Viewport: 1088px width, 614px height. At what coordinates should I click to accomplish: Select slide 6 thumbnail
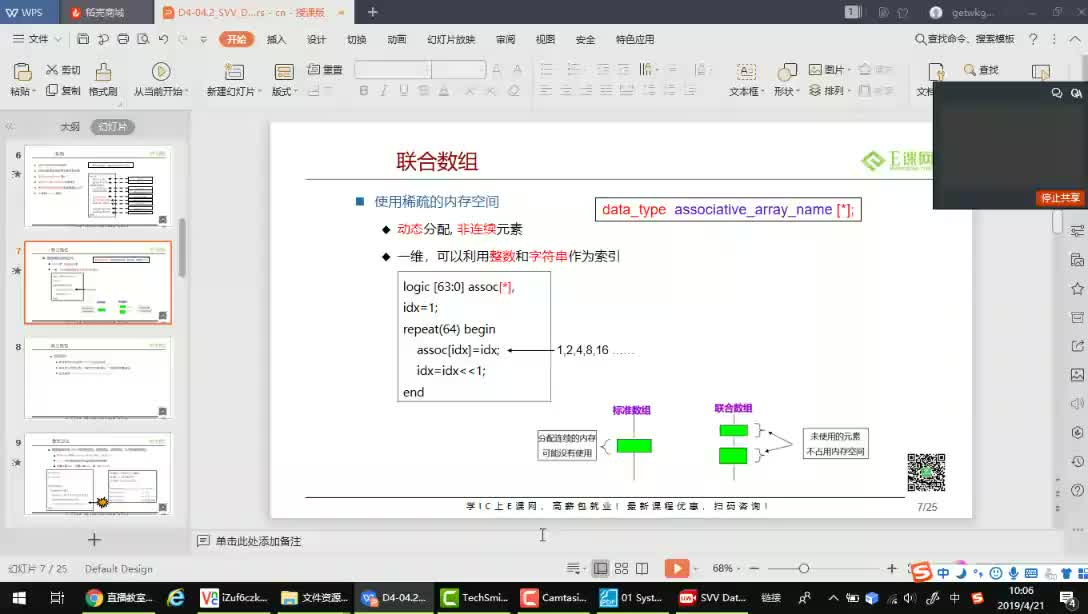pyautogui.click(x=98, y=187)
